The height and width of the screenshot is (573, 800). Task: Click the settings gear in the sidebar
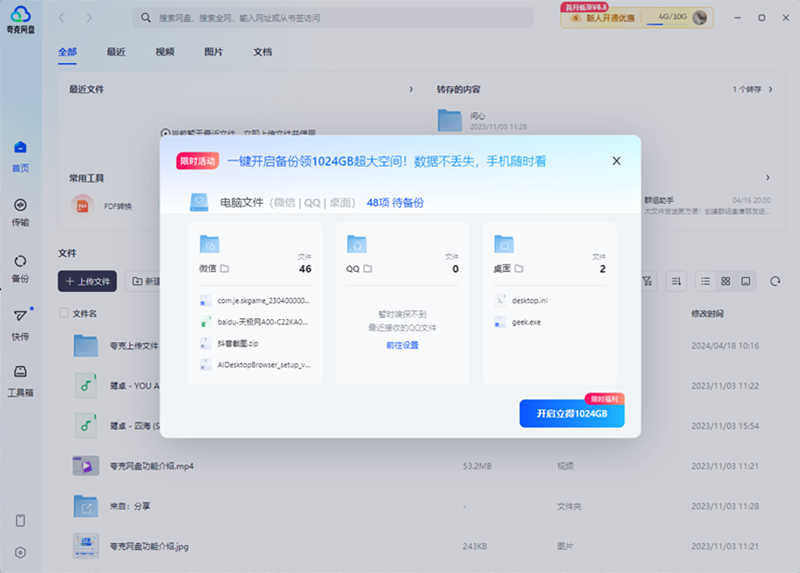(20, 552)
